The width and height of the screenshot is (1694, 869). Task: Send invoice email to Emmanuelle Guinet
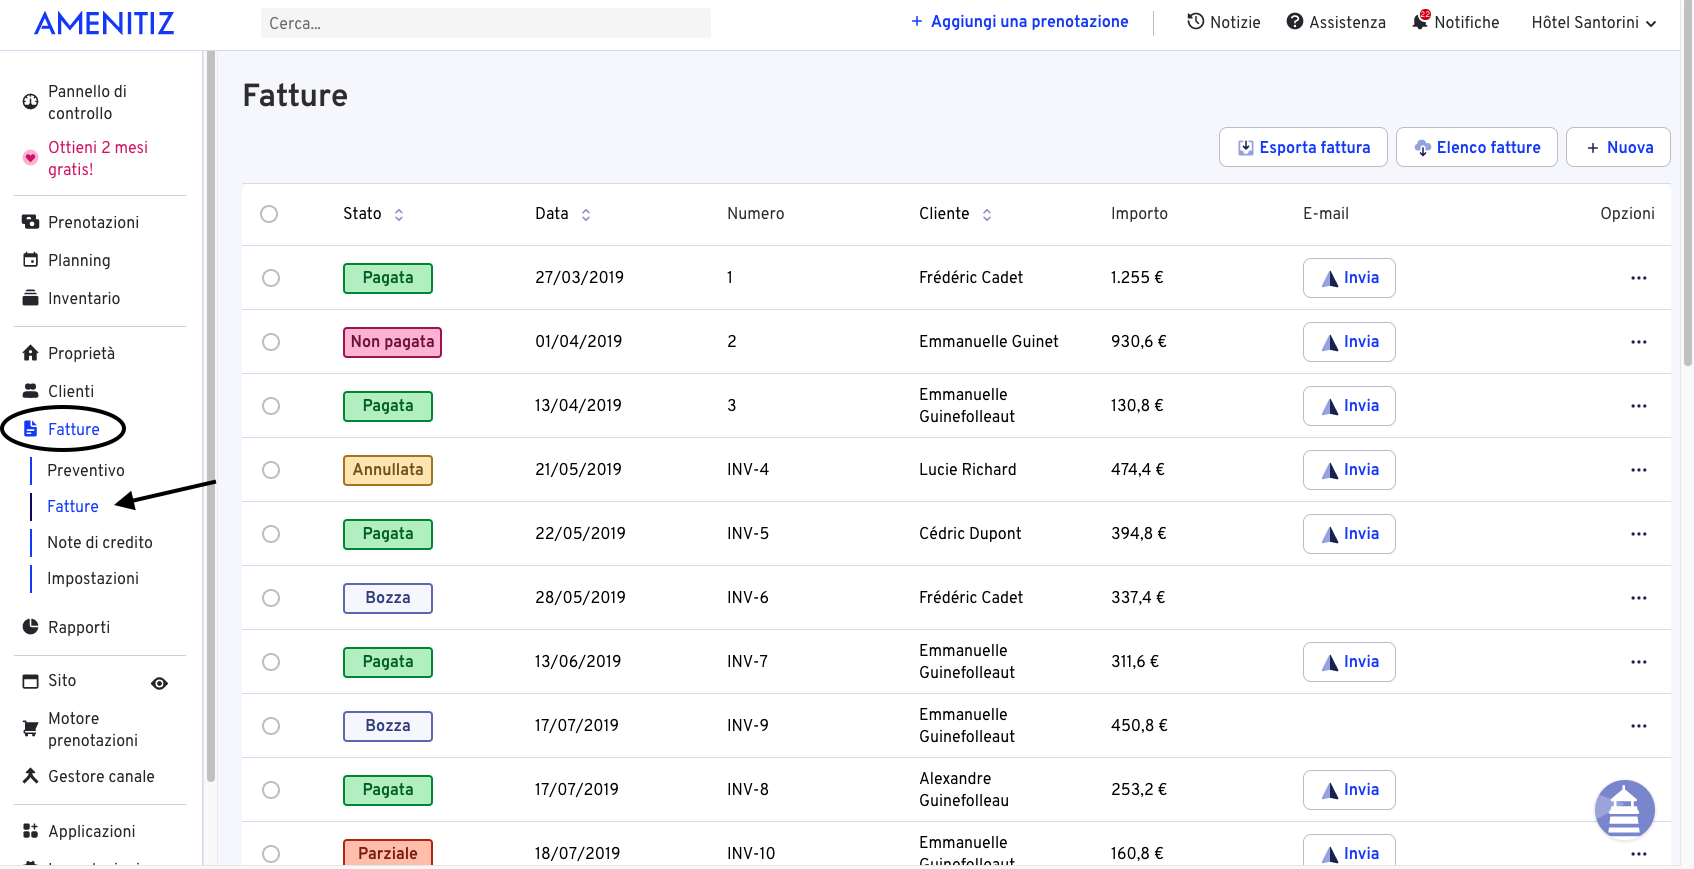click(1349, 342)
